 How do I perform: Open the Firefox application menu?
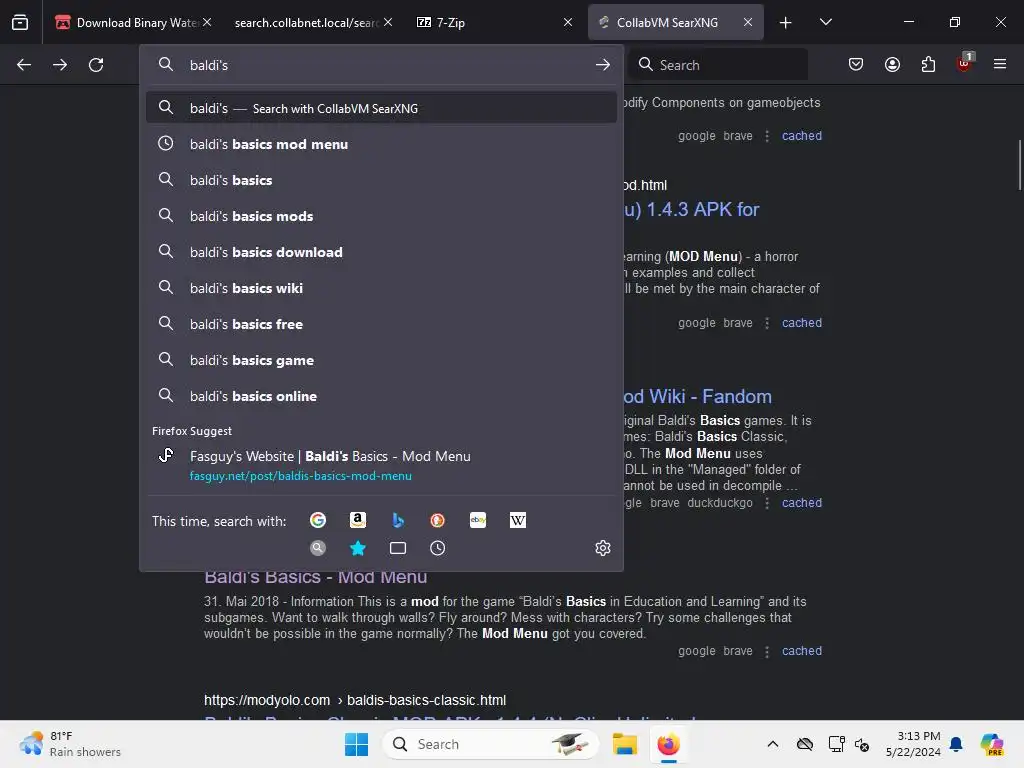click(x=1000, y=64)
